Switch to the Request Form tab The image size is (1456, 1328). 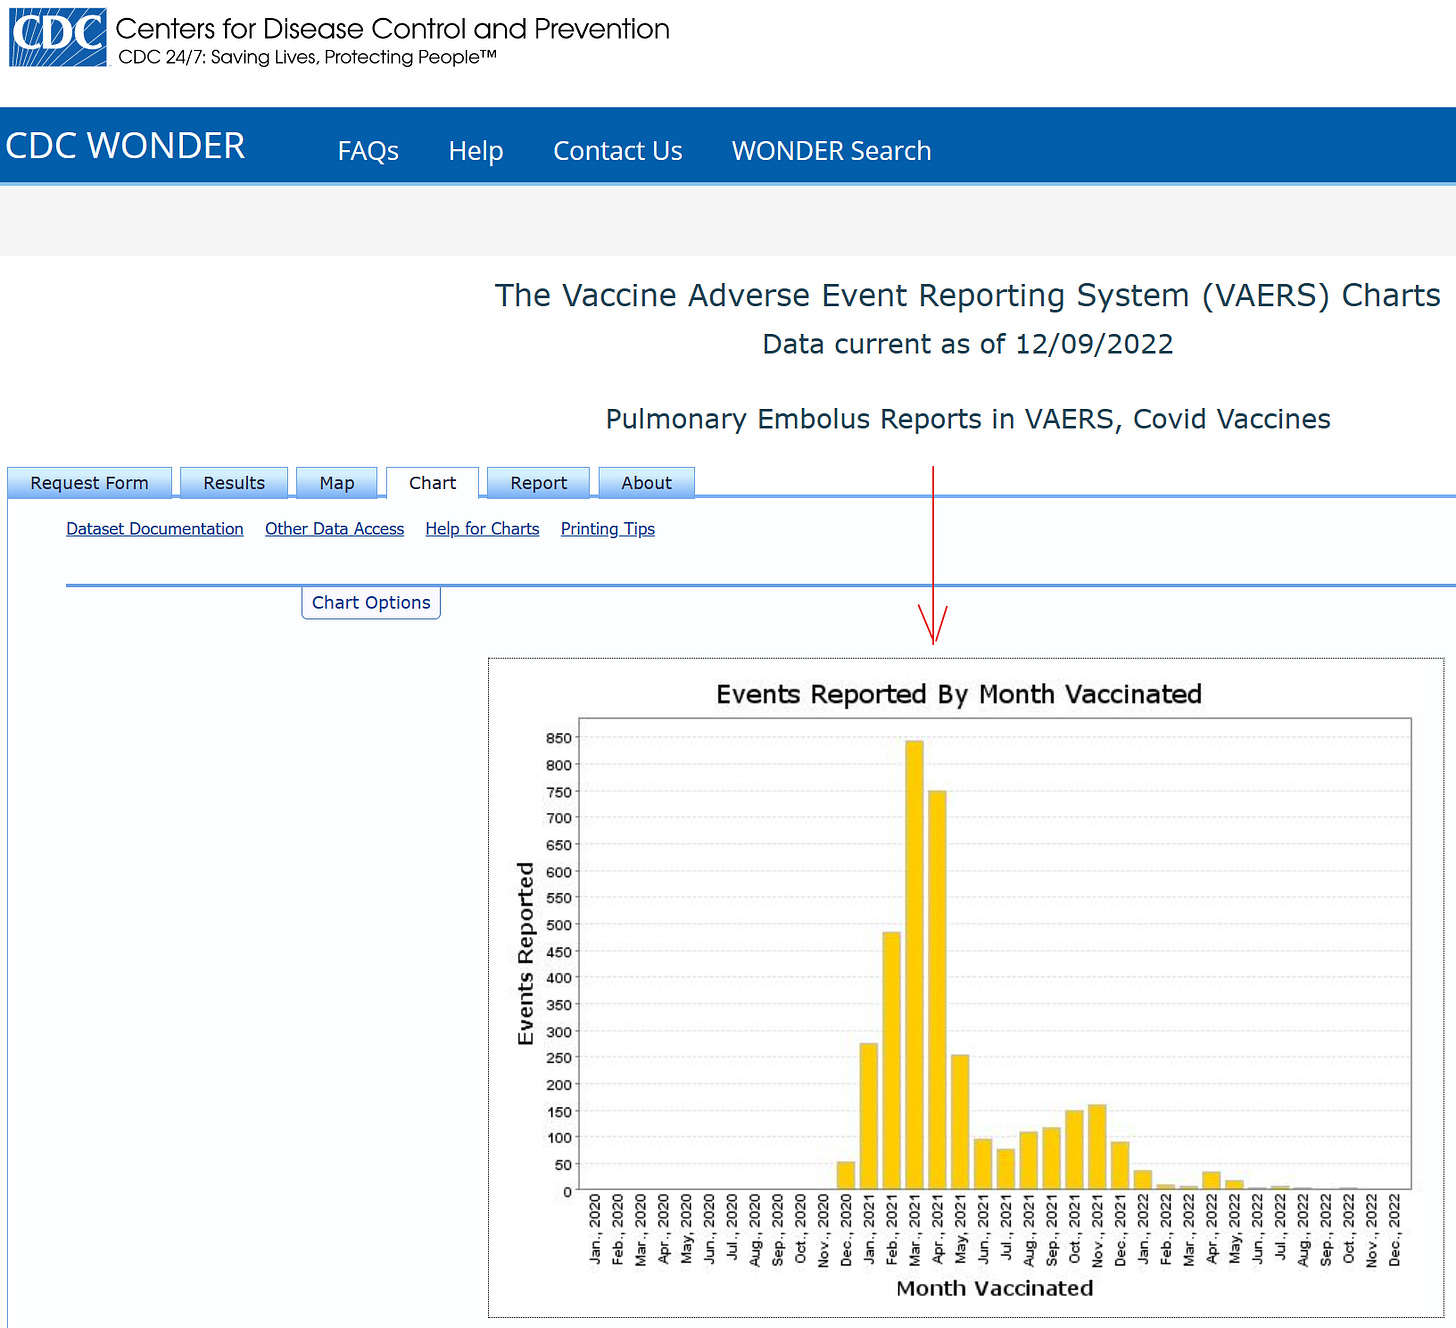pyautogui.click(x=89, y=483)
